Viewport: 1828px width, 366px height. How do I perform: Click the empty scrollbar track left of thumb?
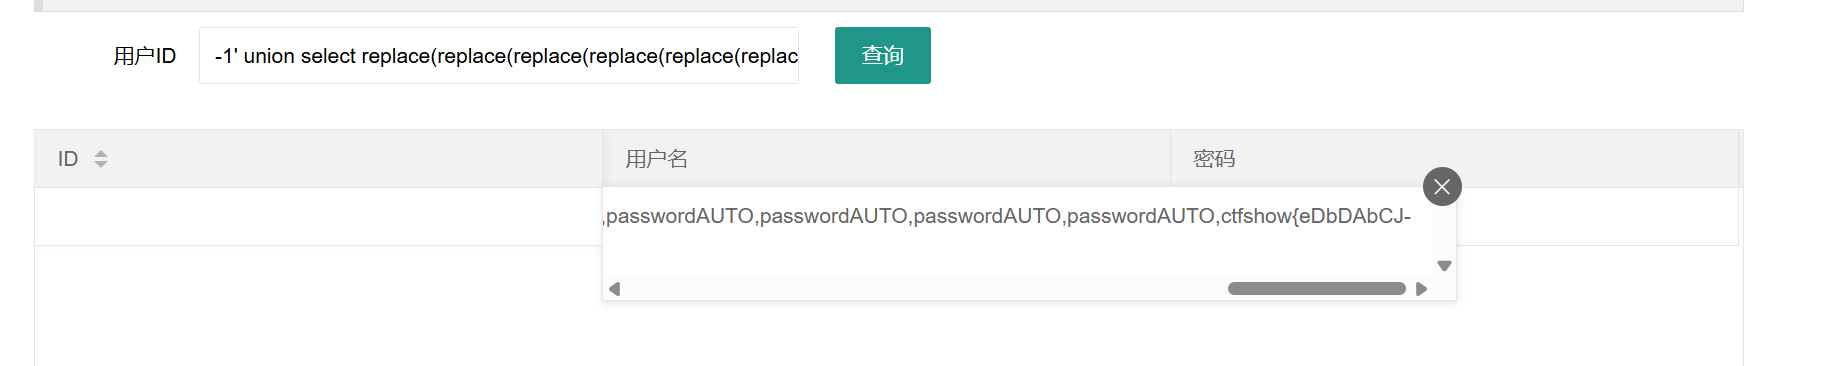(925, 289)
